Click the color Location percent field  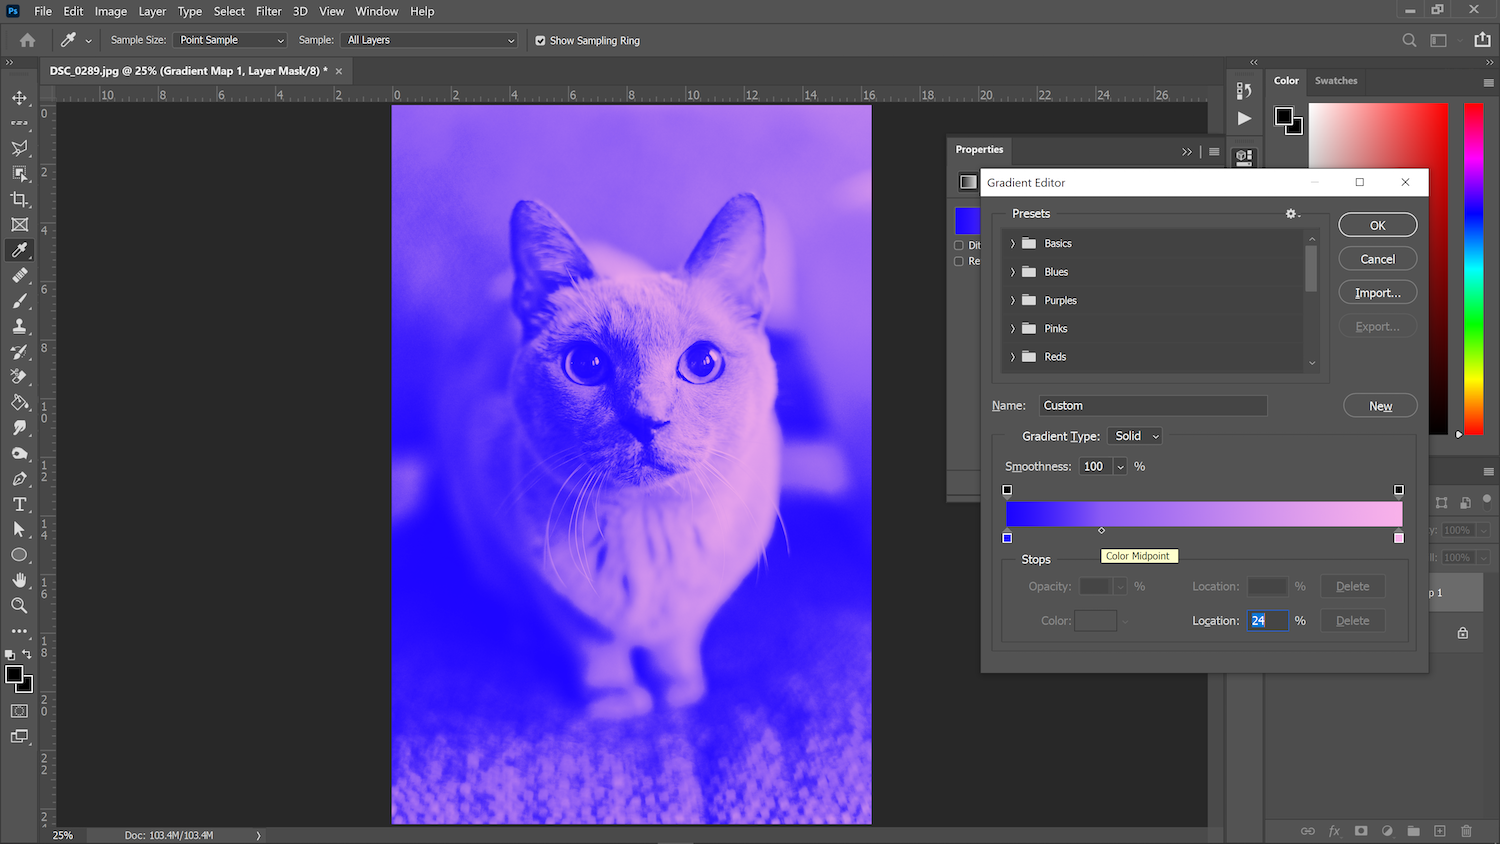[x=1267, y=621]
